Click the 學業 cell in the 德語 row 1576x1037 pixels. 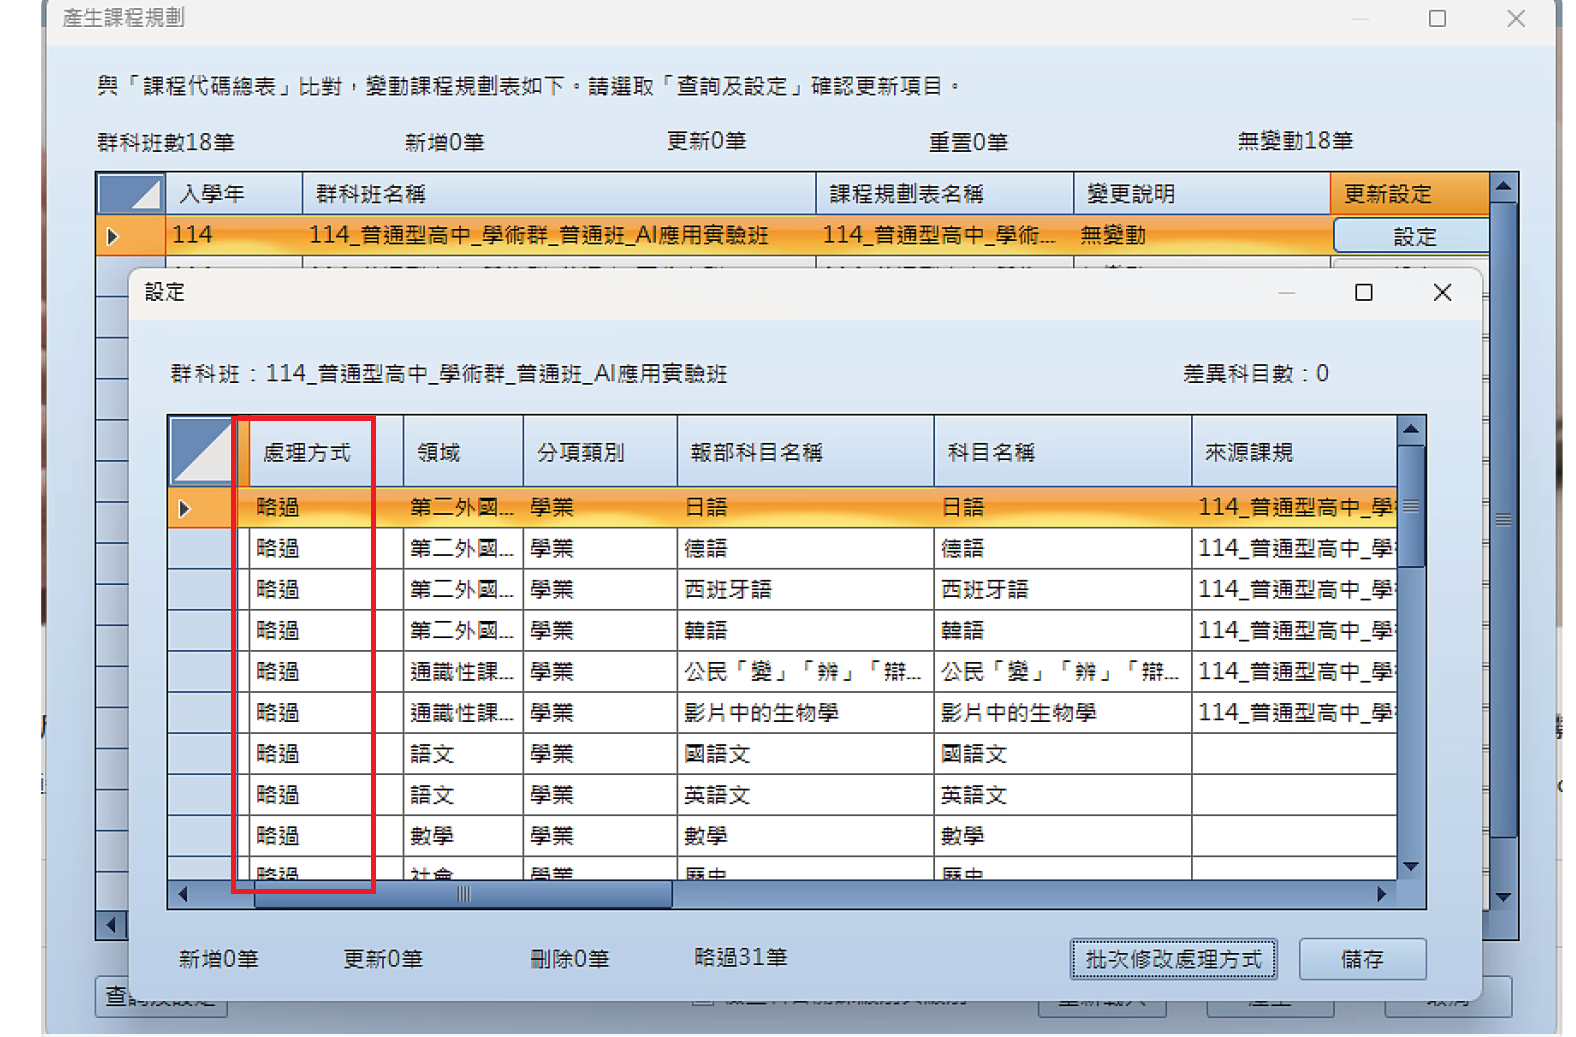(x=600, y=548)
